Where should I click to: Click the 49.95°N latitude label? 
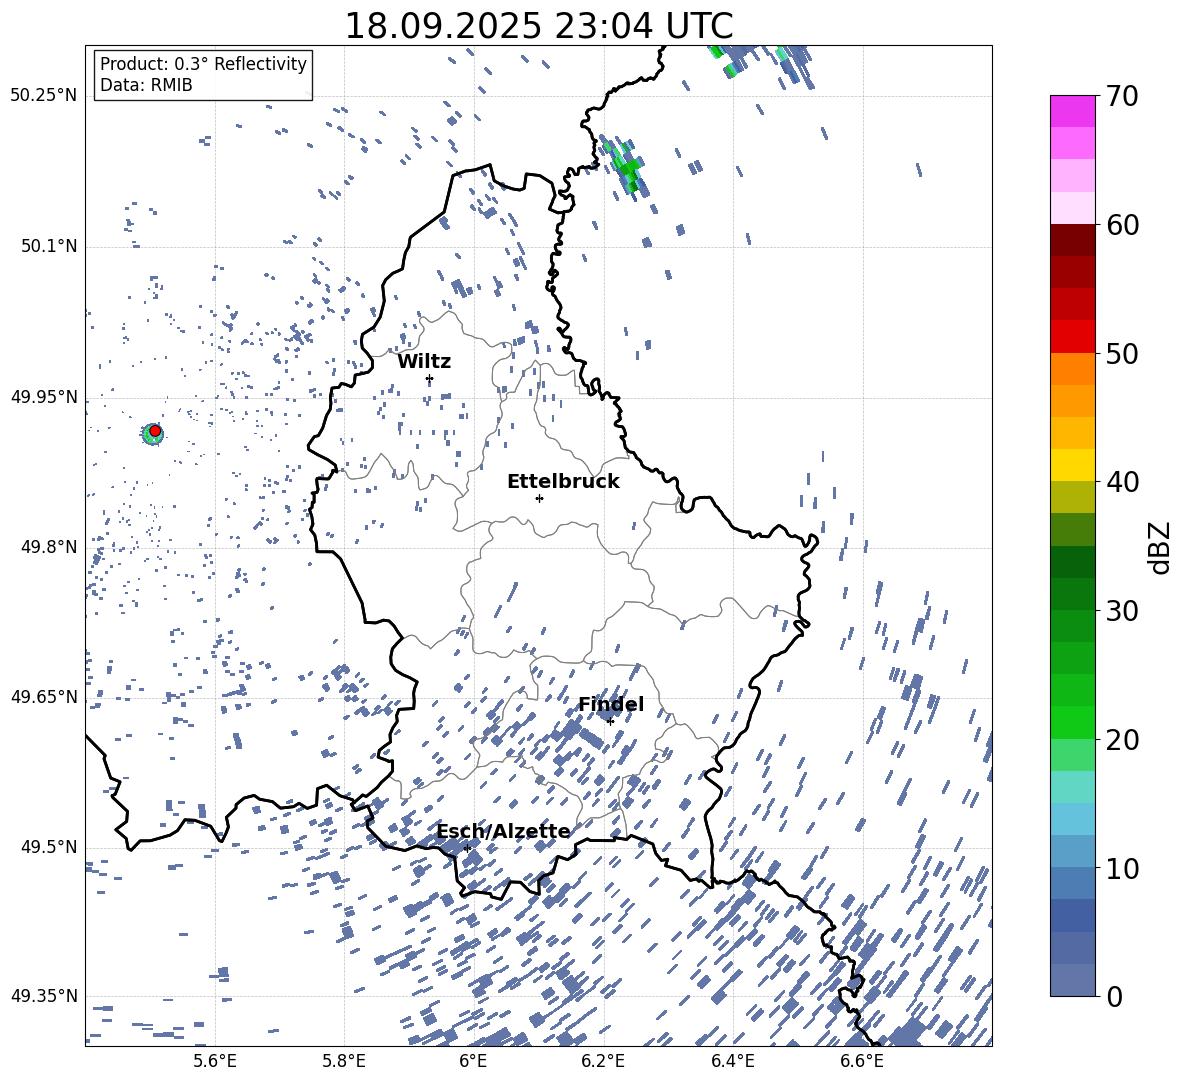point(44,397)
